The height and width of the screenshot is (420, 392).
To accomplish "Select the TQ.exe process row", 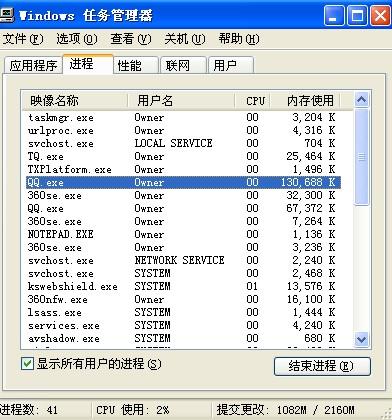I will [x=183, y=156].
